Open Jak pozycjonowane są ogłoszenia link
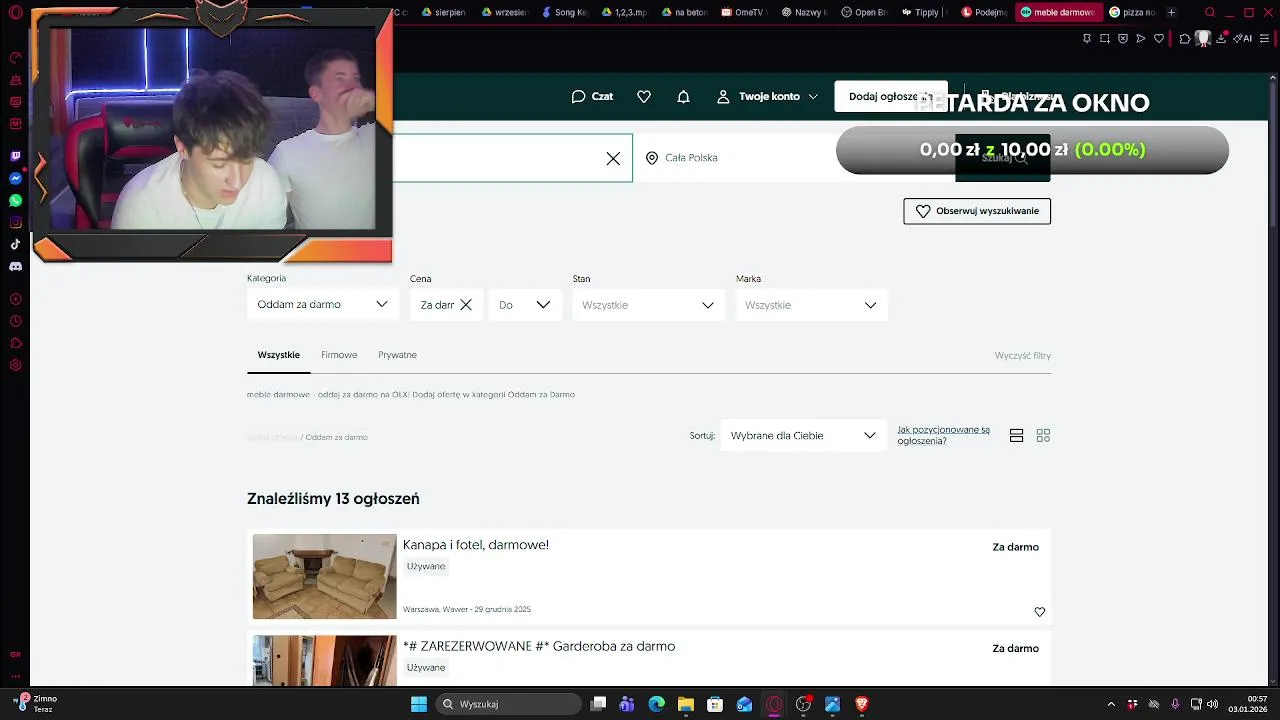This screenshot has height=720, width=1280. pos(943,435)
